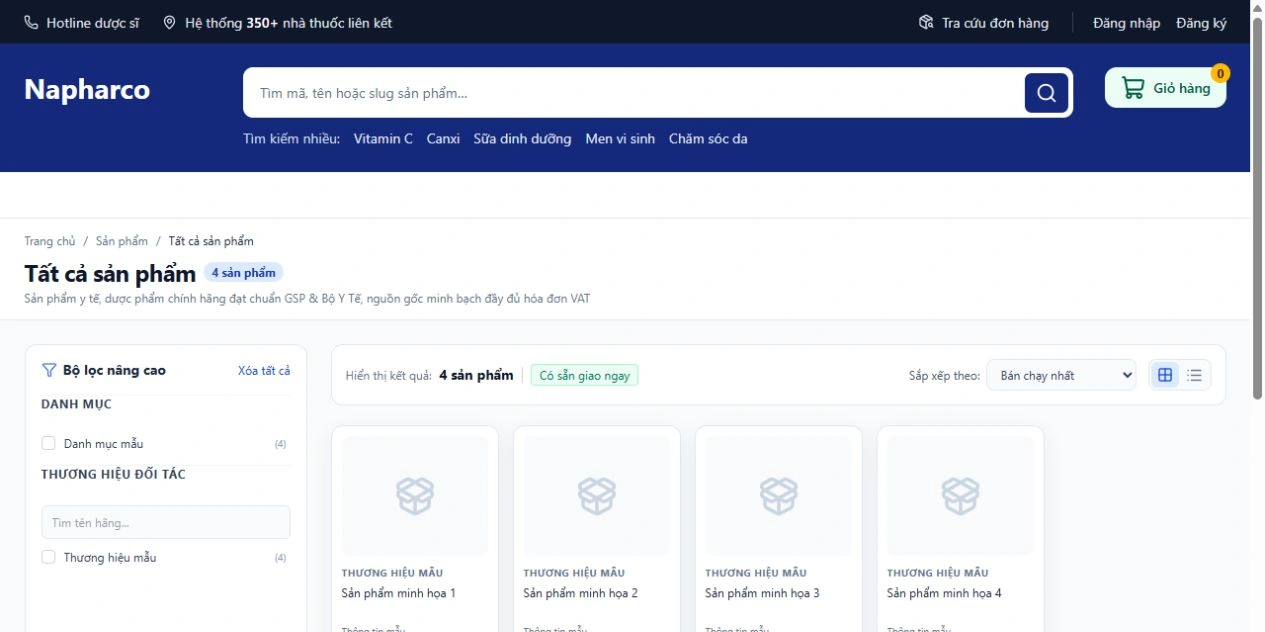The image size is (1265, 632).
Task: Focus the Tìm tên hãng brand field
Action: point(166,522)
